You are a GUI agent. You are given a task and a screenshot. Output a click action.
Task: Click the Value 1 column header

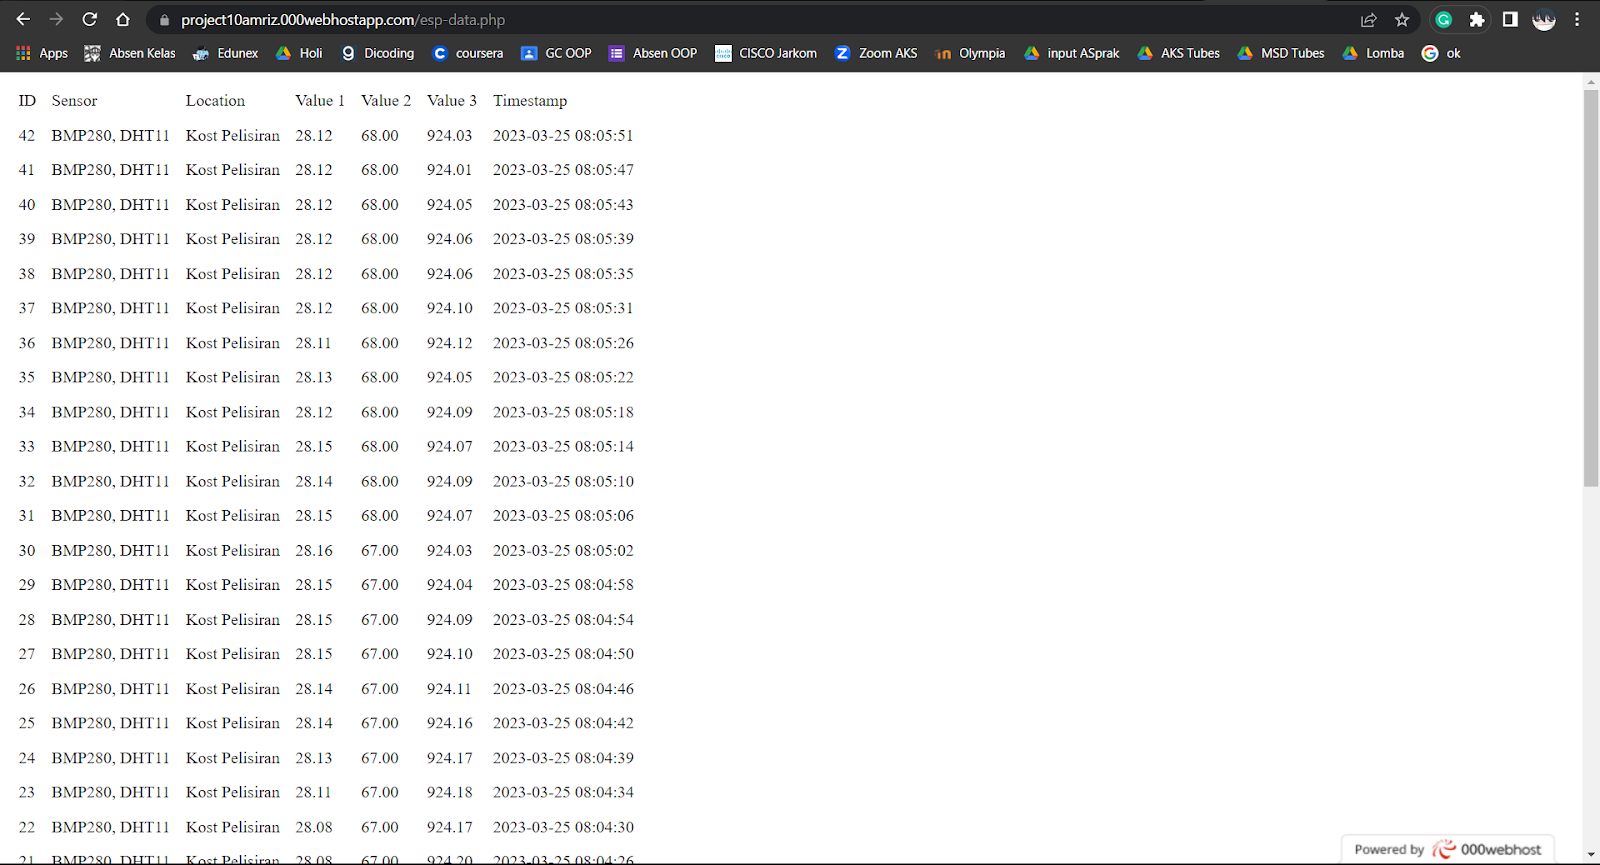click(320, 101)
